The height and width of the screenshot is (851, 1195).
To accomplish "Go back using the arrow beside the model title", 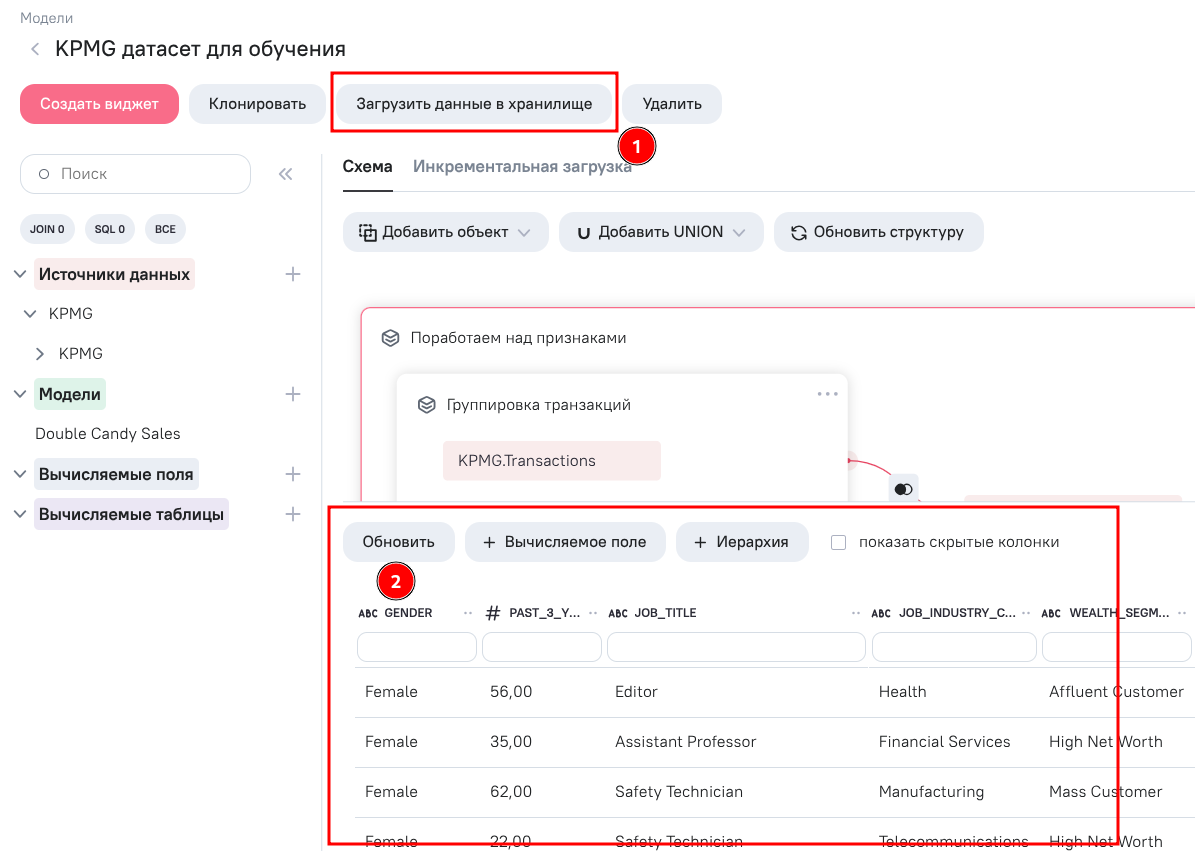I will coord(35,50).
